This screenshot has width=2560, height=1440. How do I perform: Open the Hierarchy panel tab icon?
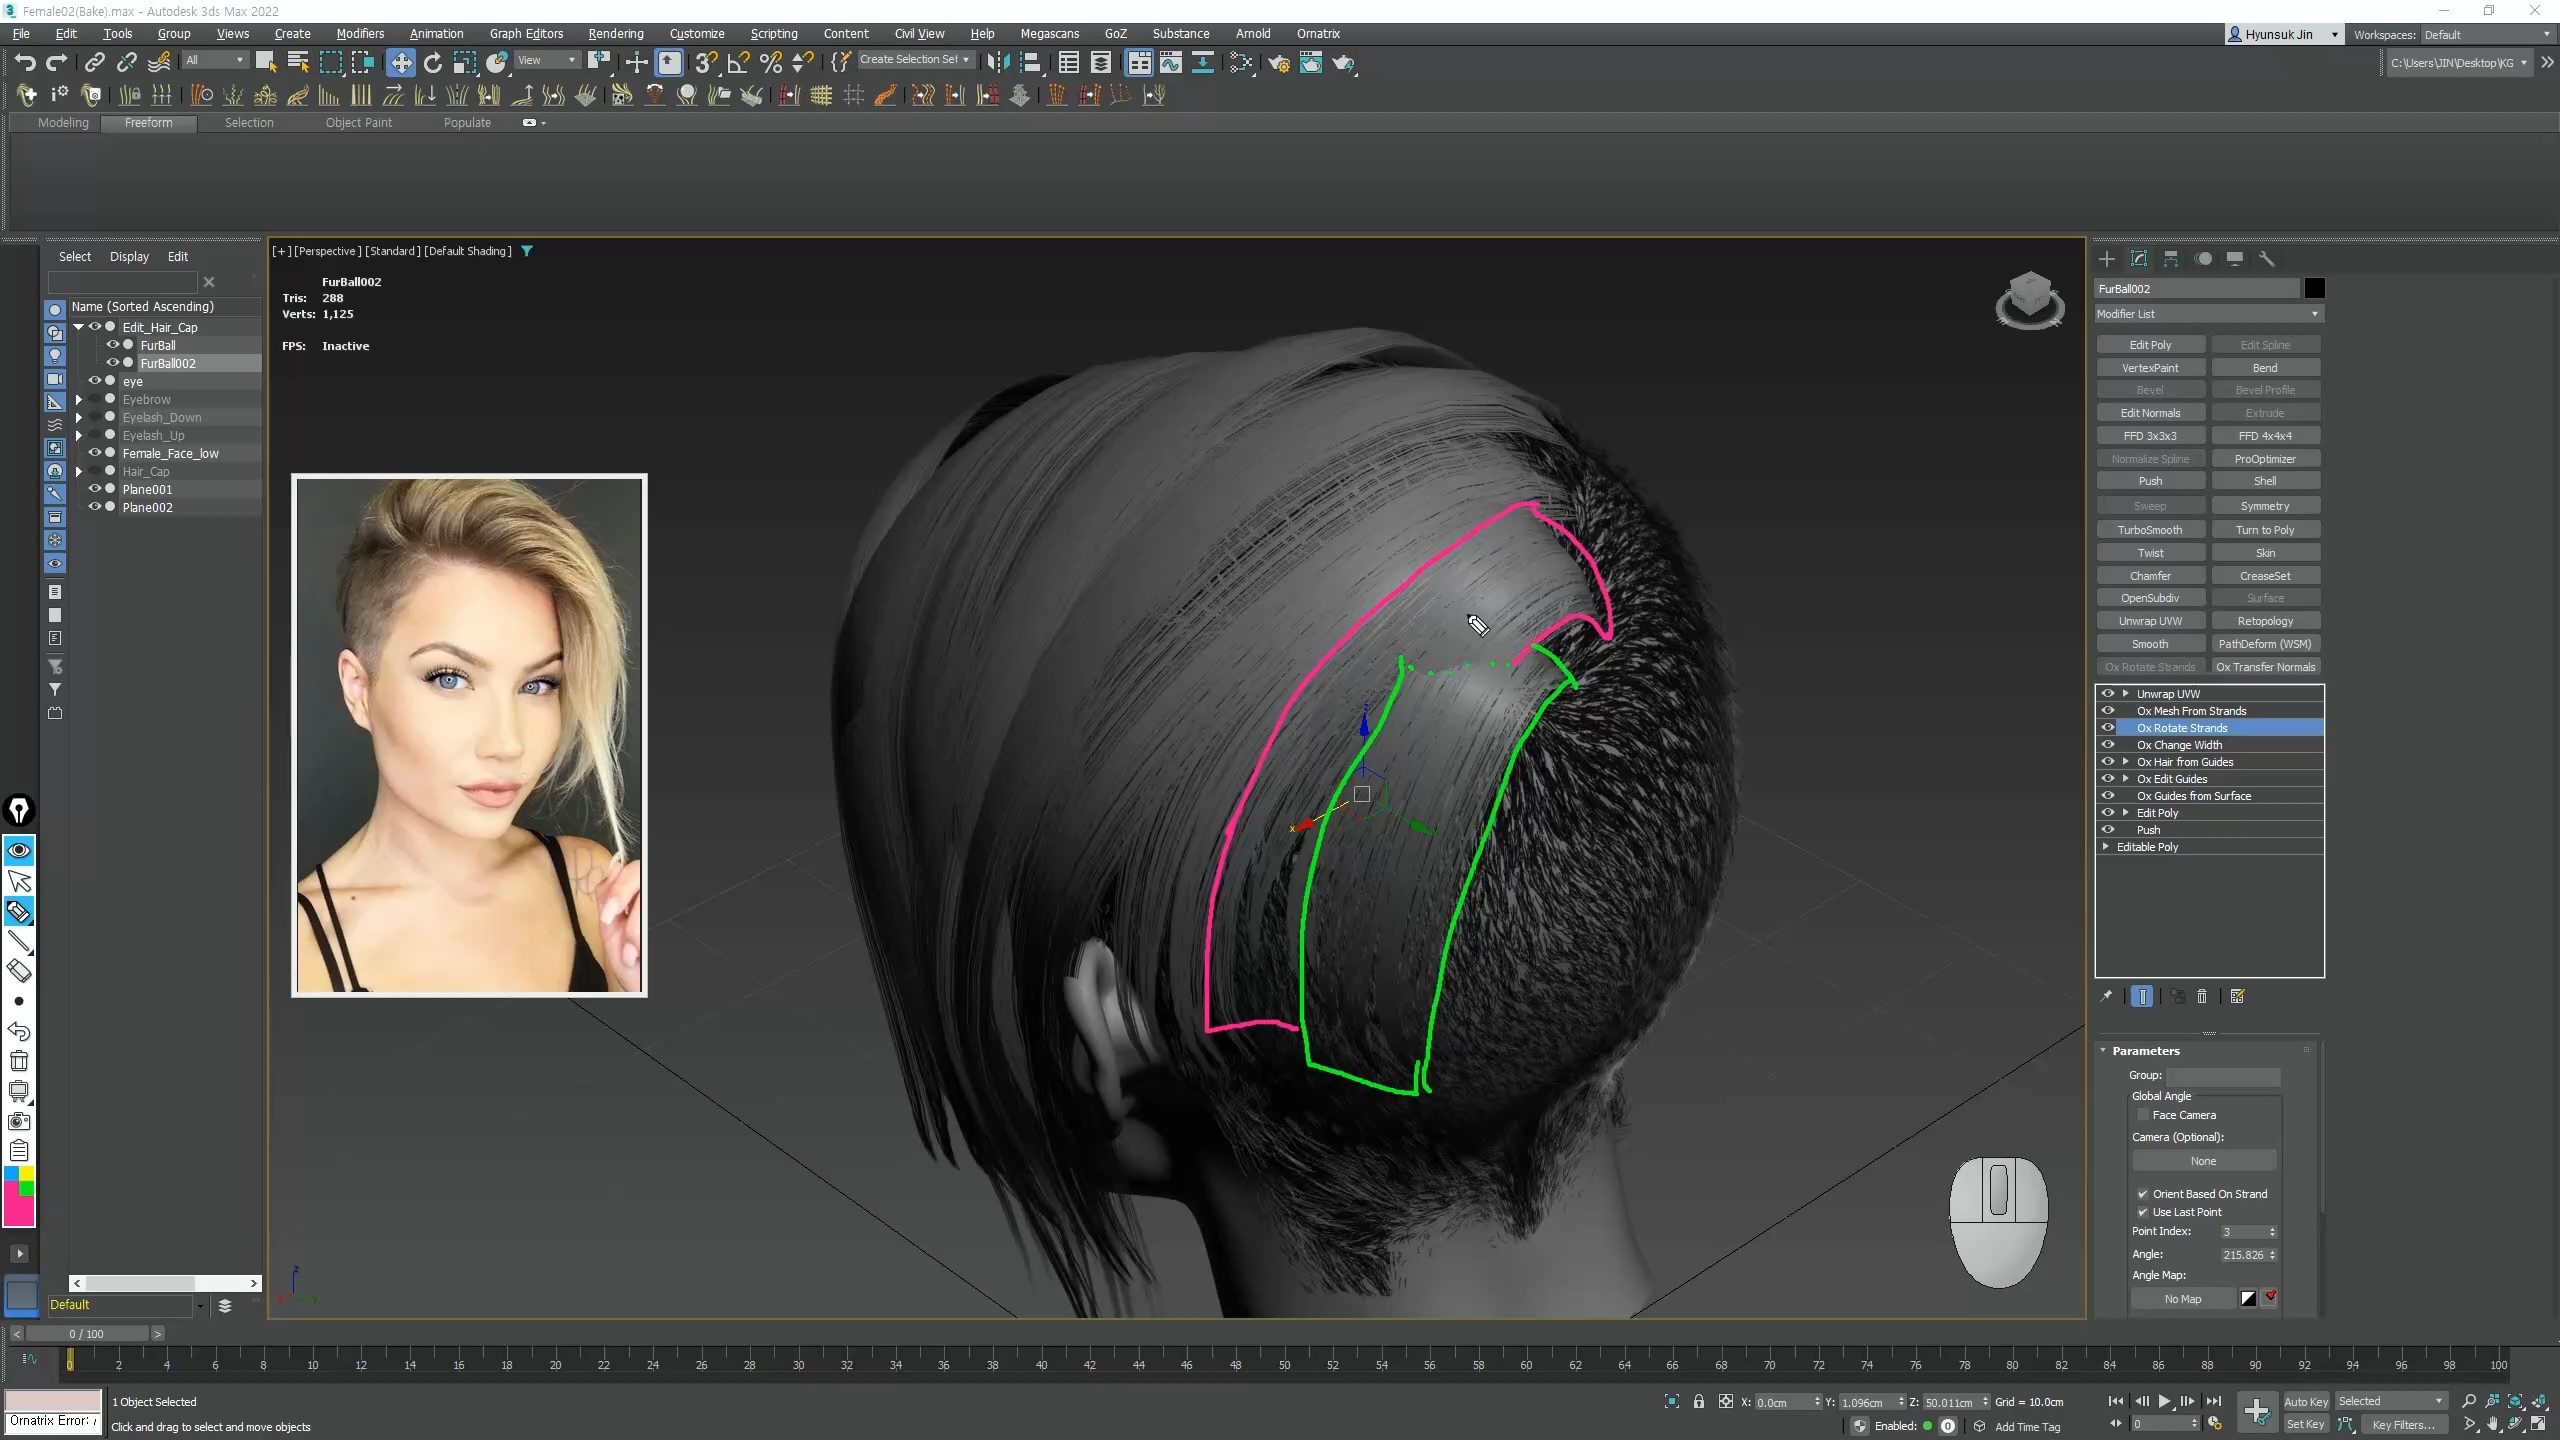pos(2171,259)
